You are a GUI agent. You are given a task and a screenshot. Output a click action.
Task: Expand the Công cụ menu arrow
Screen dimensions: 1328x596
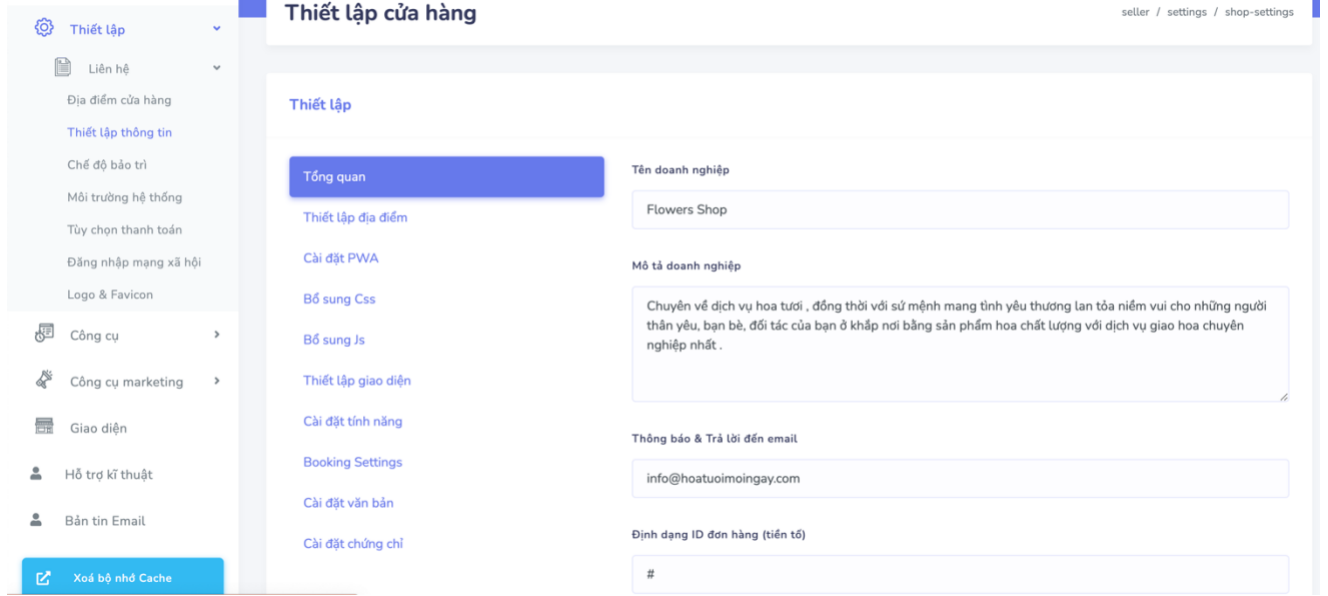217,335
